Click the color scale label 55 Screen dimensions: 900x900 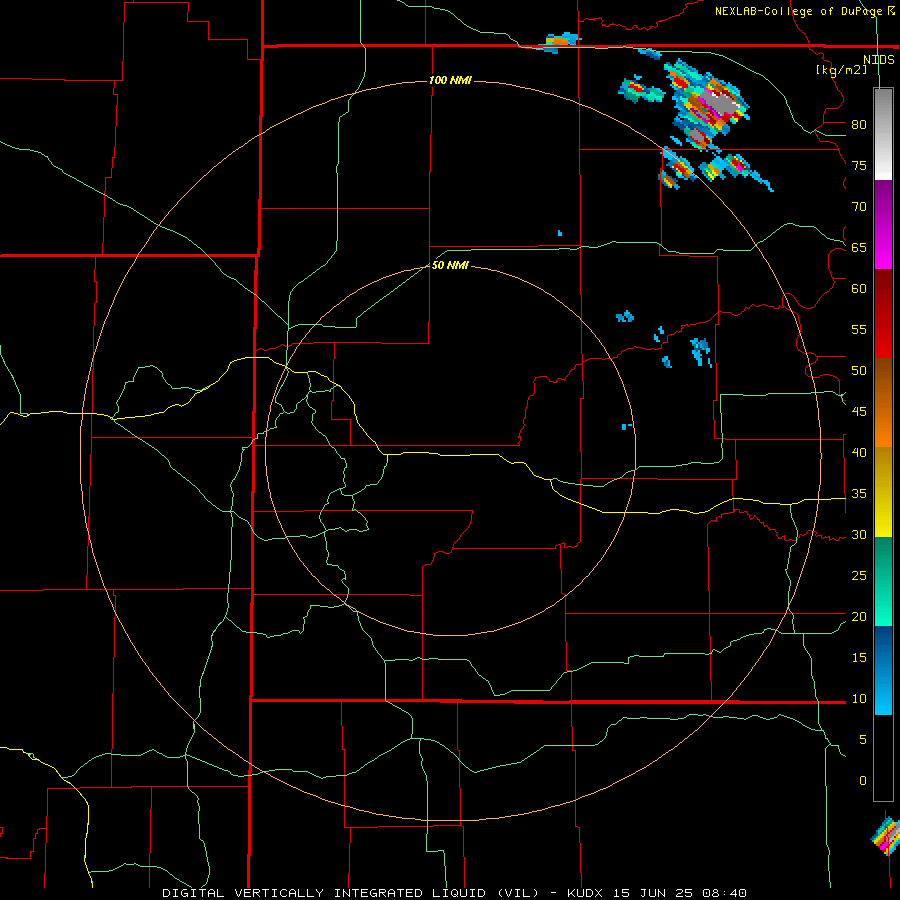tap(859, 329)
